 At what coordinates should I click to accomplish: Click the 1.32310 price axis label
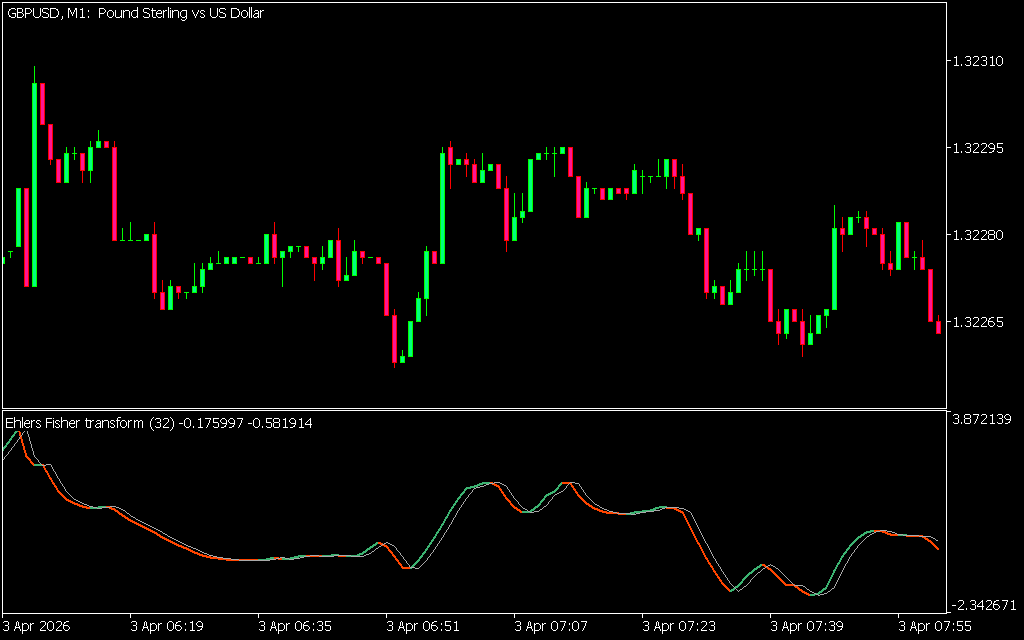click(x=978, y=61)
